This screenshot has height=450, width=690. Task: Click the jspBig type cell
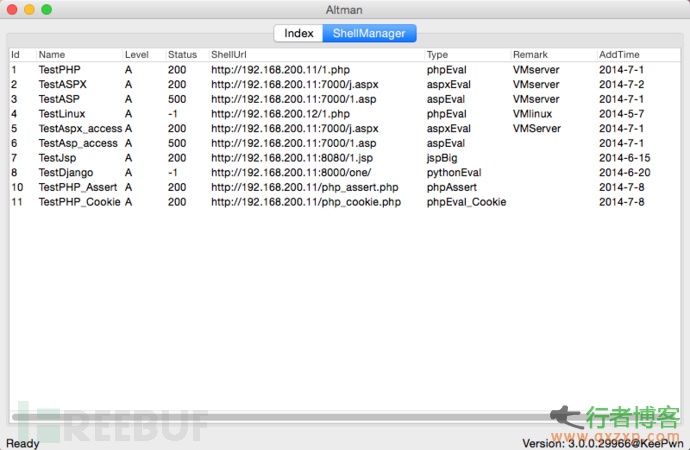pyautogui.click(x=442, y=158)
